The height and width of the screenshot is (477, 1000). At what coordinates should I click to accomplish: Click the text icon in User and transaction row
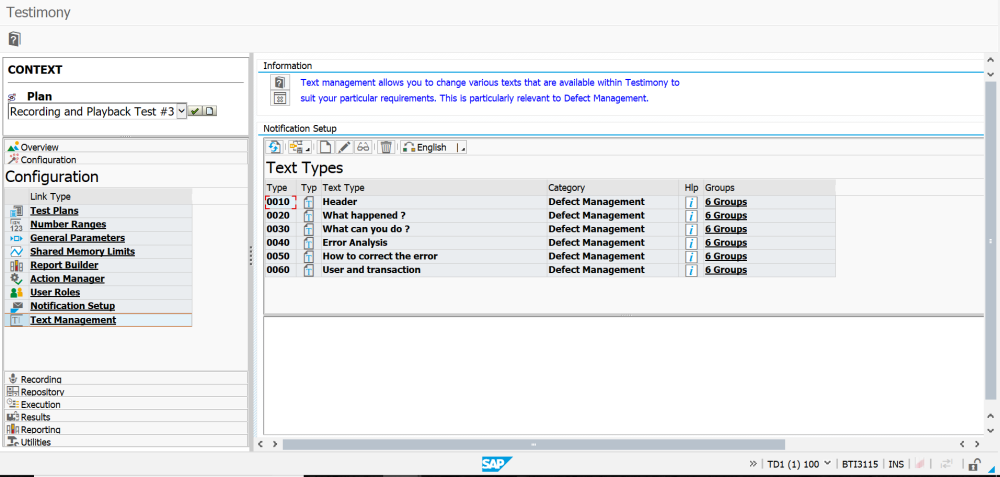pos(309,270)
